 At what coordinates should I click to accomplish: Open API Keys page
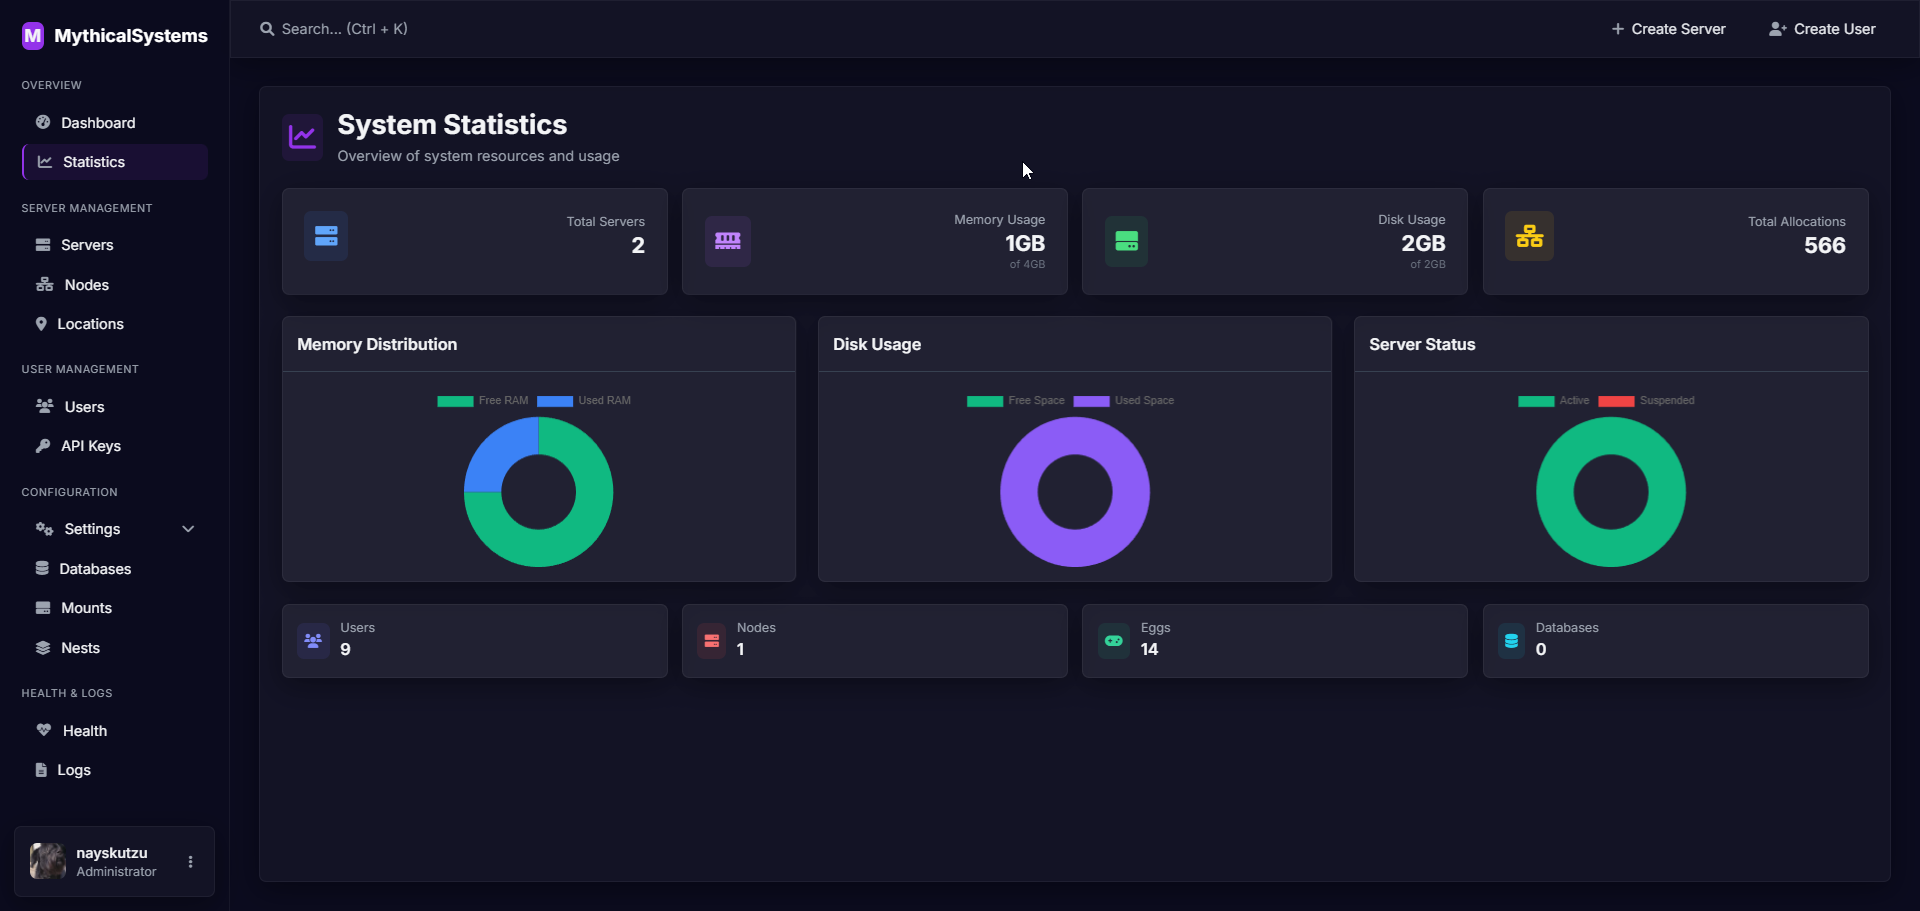[114, 446]
